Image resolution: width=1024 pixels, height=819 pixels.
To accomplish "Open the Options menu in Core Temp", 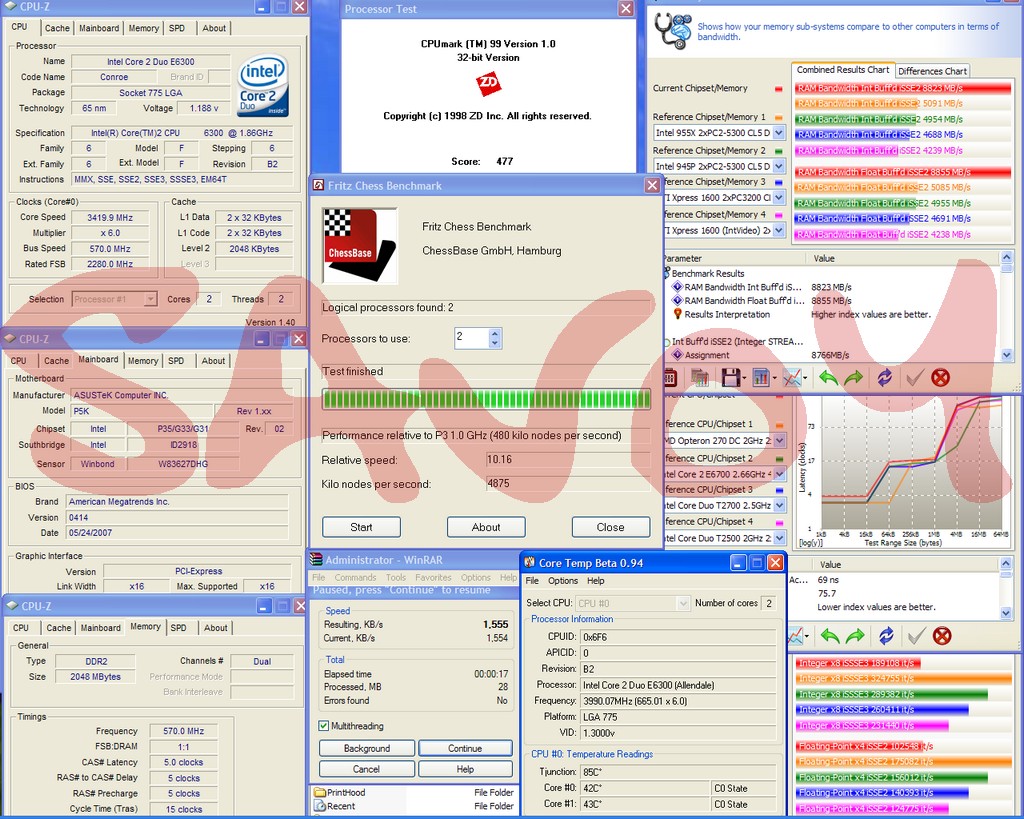I will 563,581.
